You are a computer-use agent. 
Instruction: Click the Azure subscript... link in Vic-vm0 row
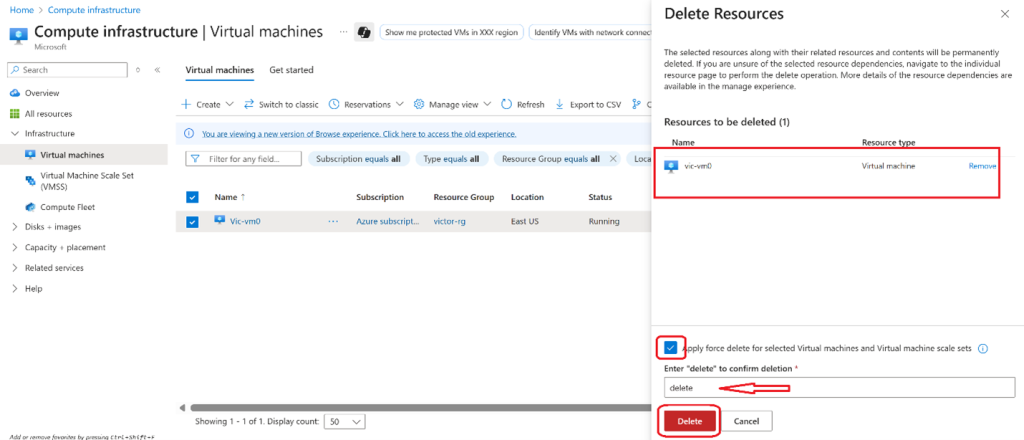(388, 221)
